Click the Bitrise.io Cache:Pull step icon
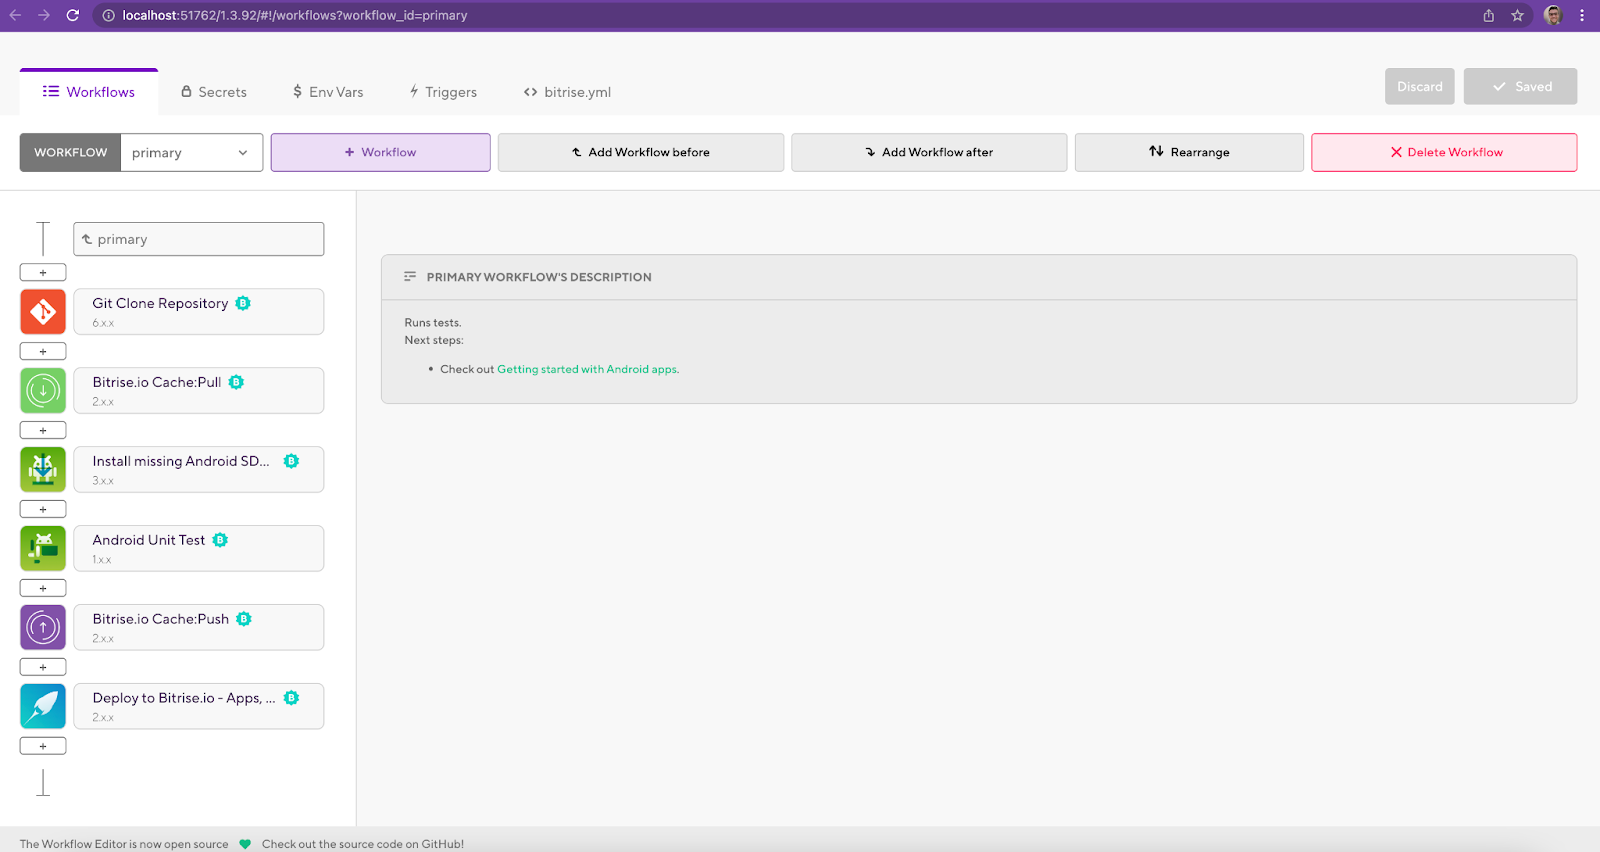1600x852 pixels. [43, 391]
